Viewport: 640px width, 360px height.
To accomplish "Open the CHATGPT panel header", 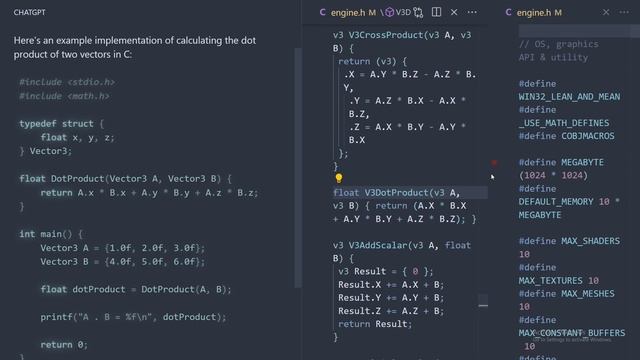I will point(29,12).
